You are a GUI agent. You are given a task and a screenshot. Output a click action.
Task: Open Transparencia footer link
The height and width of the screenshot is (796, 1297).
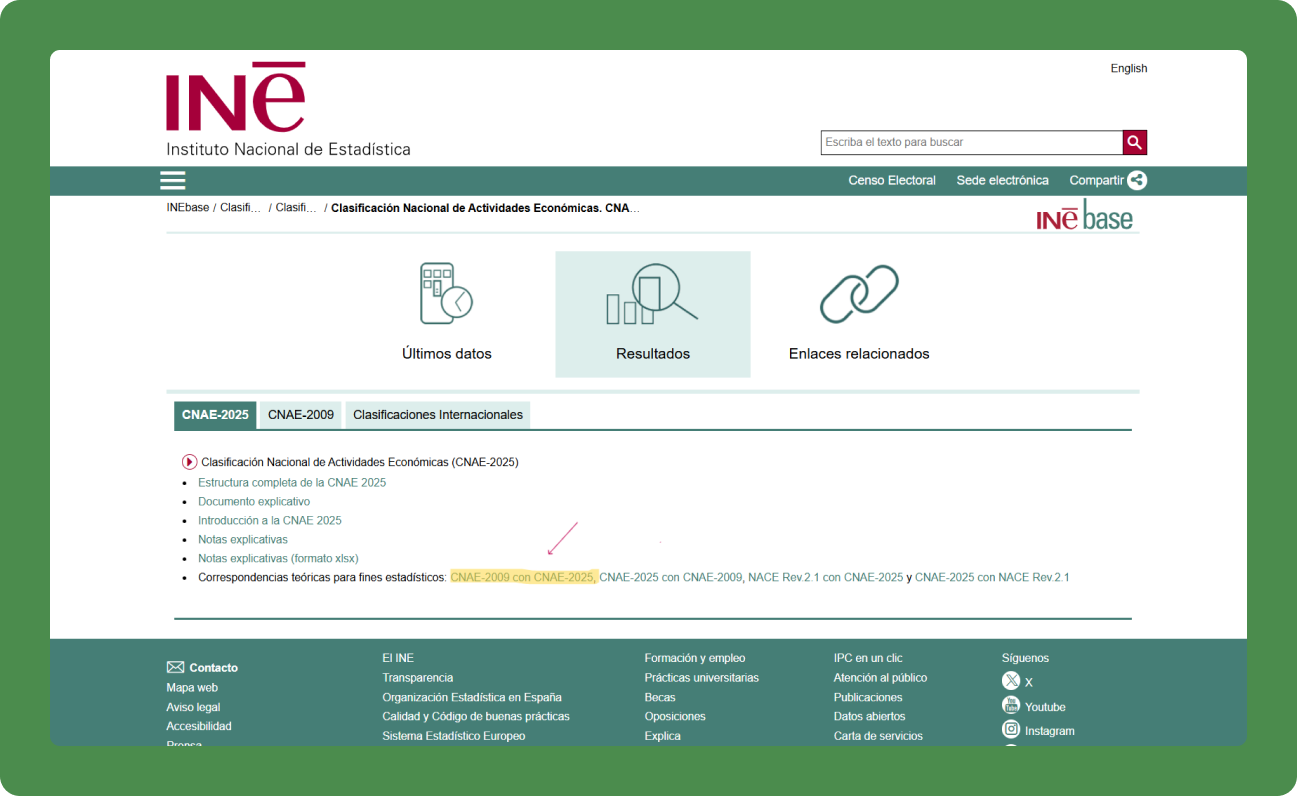pyautogui.click(x=418, y=678)
